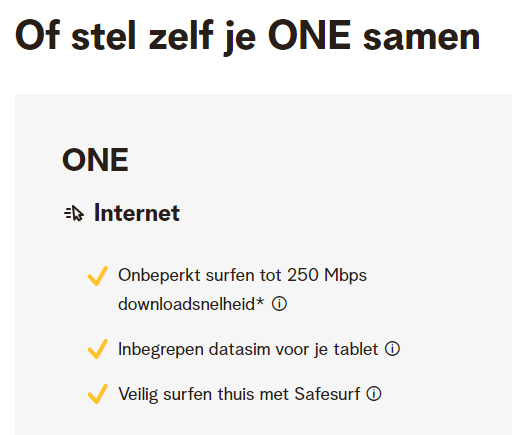Select the Internet section heading
The height and width of the screenshot is (435, 512).
pos(137,213)
